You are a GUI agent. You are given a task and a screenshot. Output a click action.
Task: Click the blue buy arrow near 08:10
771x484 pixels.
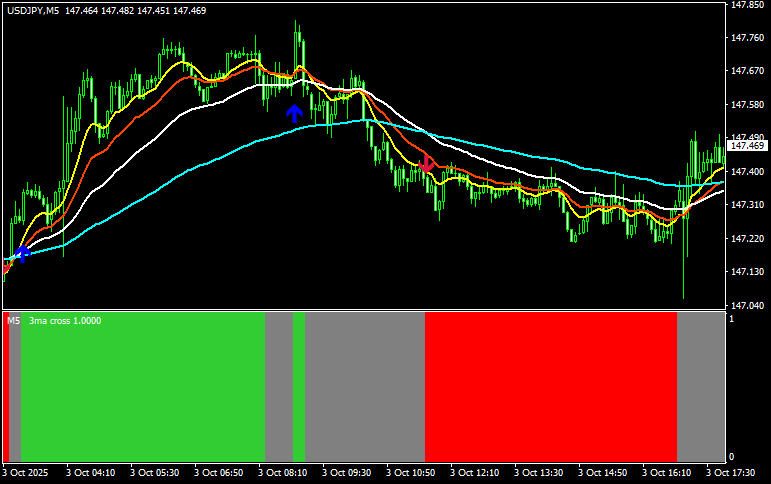pos(294,113)
